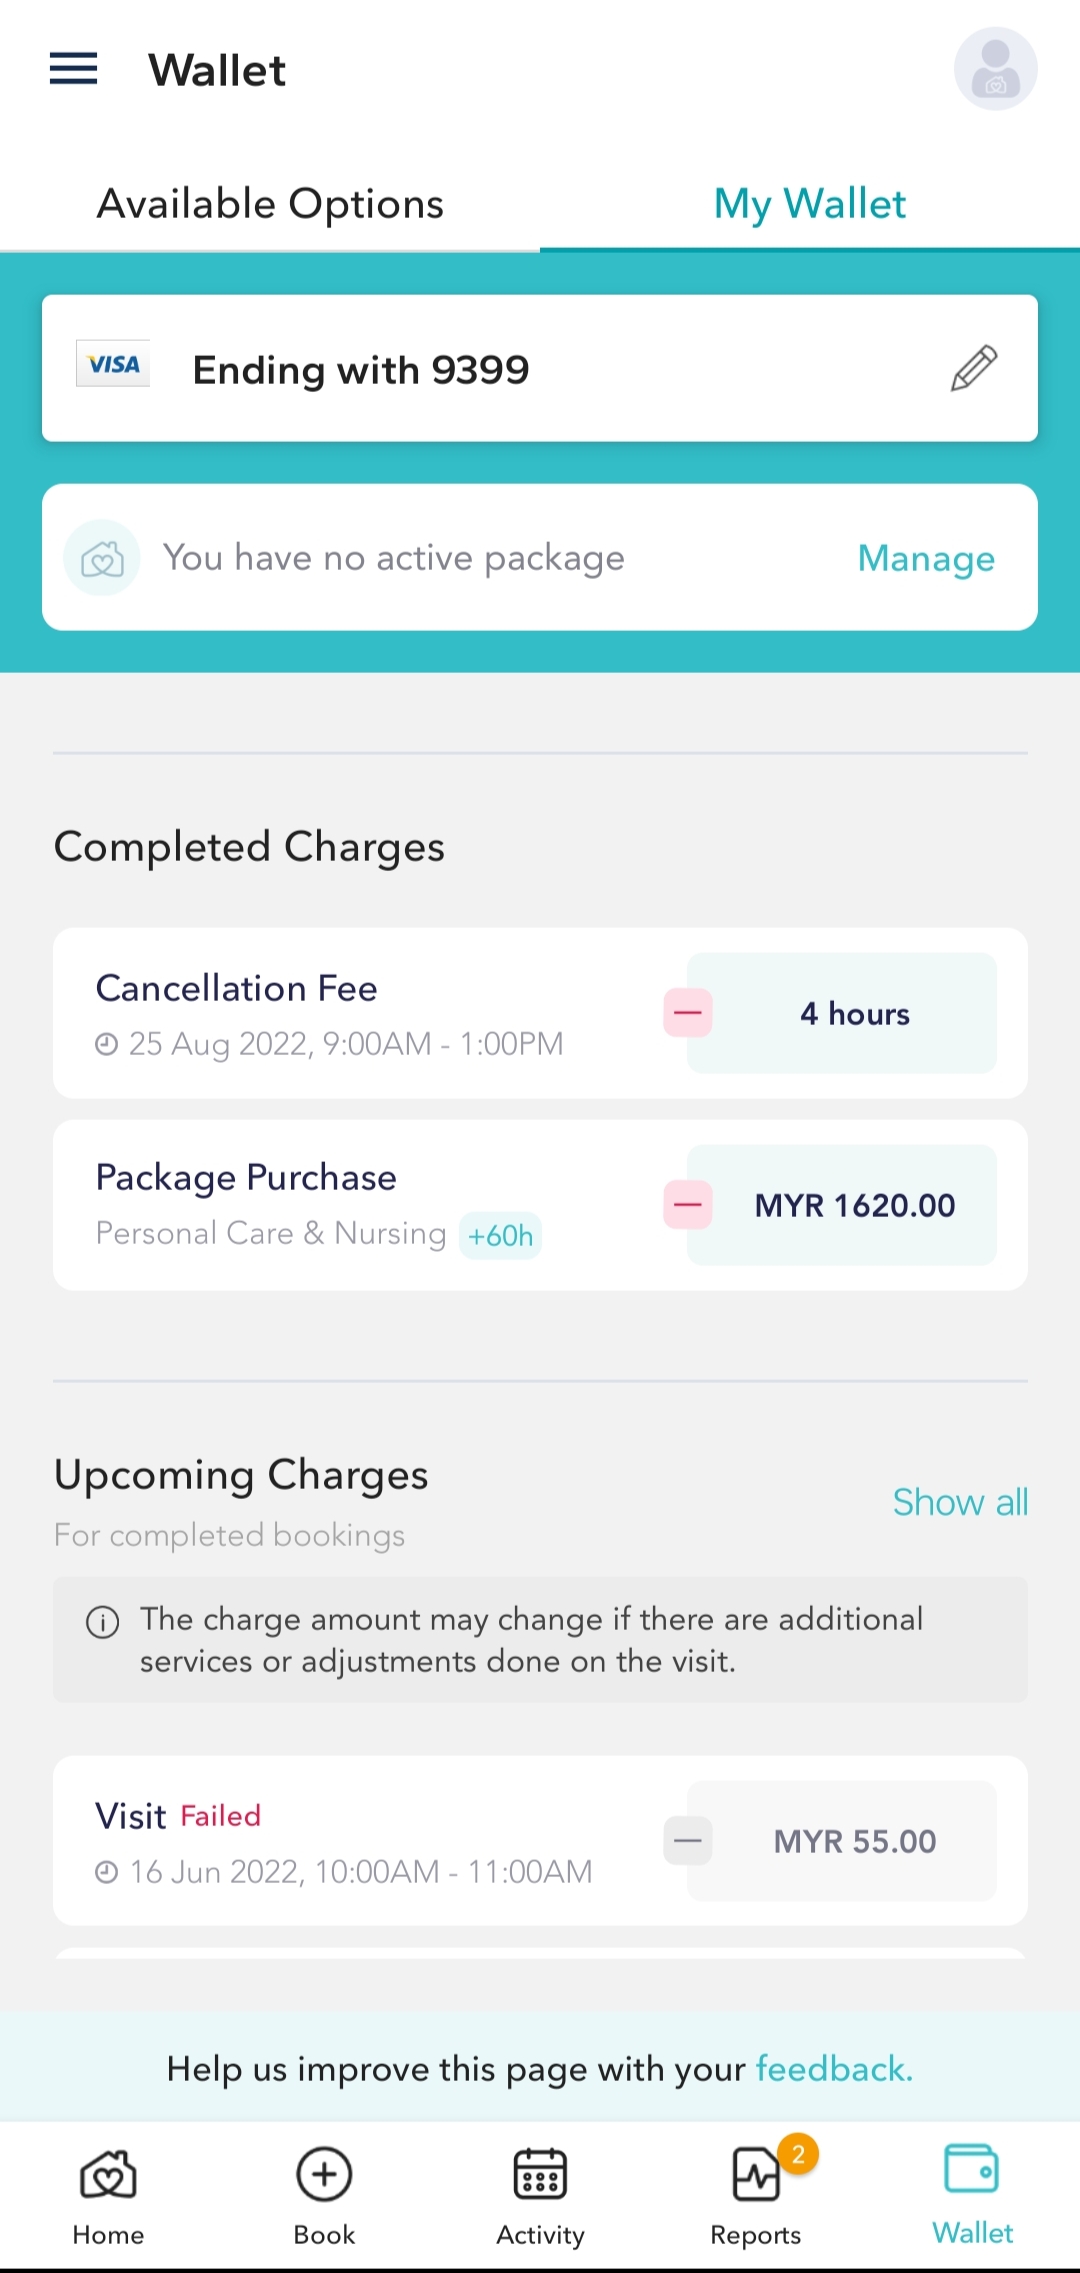Show all upcoming charges
Viewport: 1080px width, 2273px height.
960,1502
